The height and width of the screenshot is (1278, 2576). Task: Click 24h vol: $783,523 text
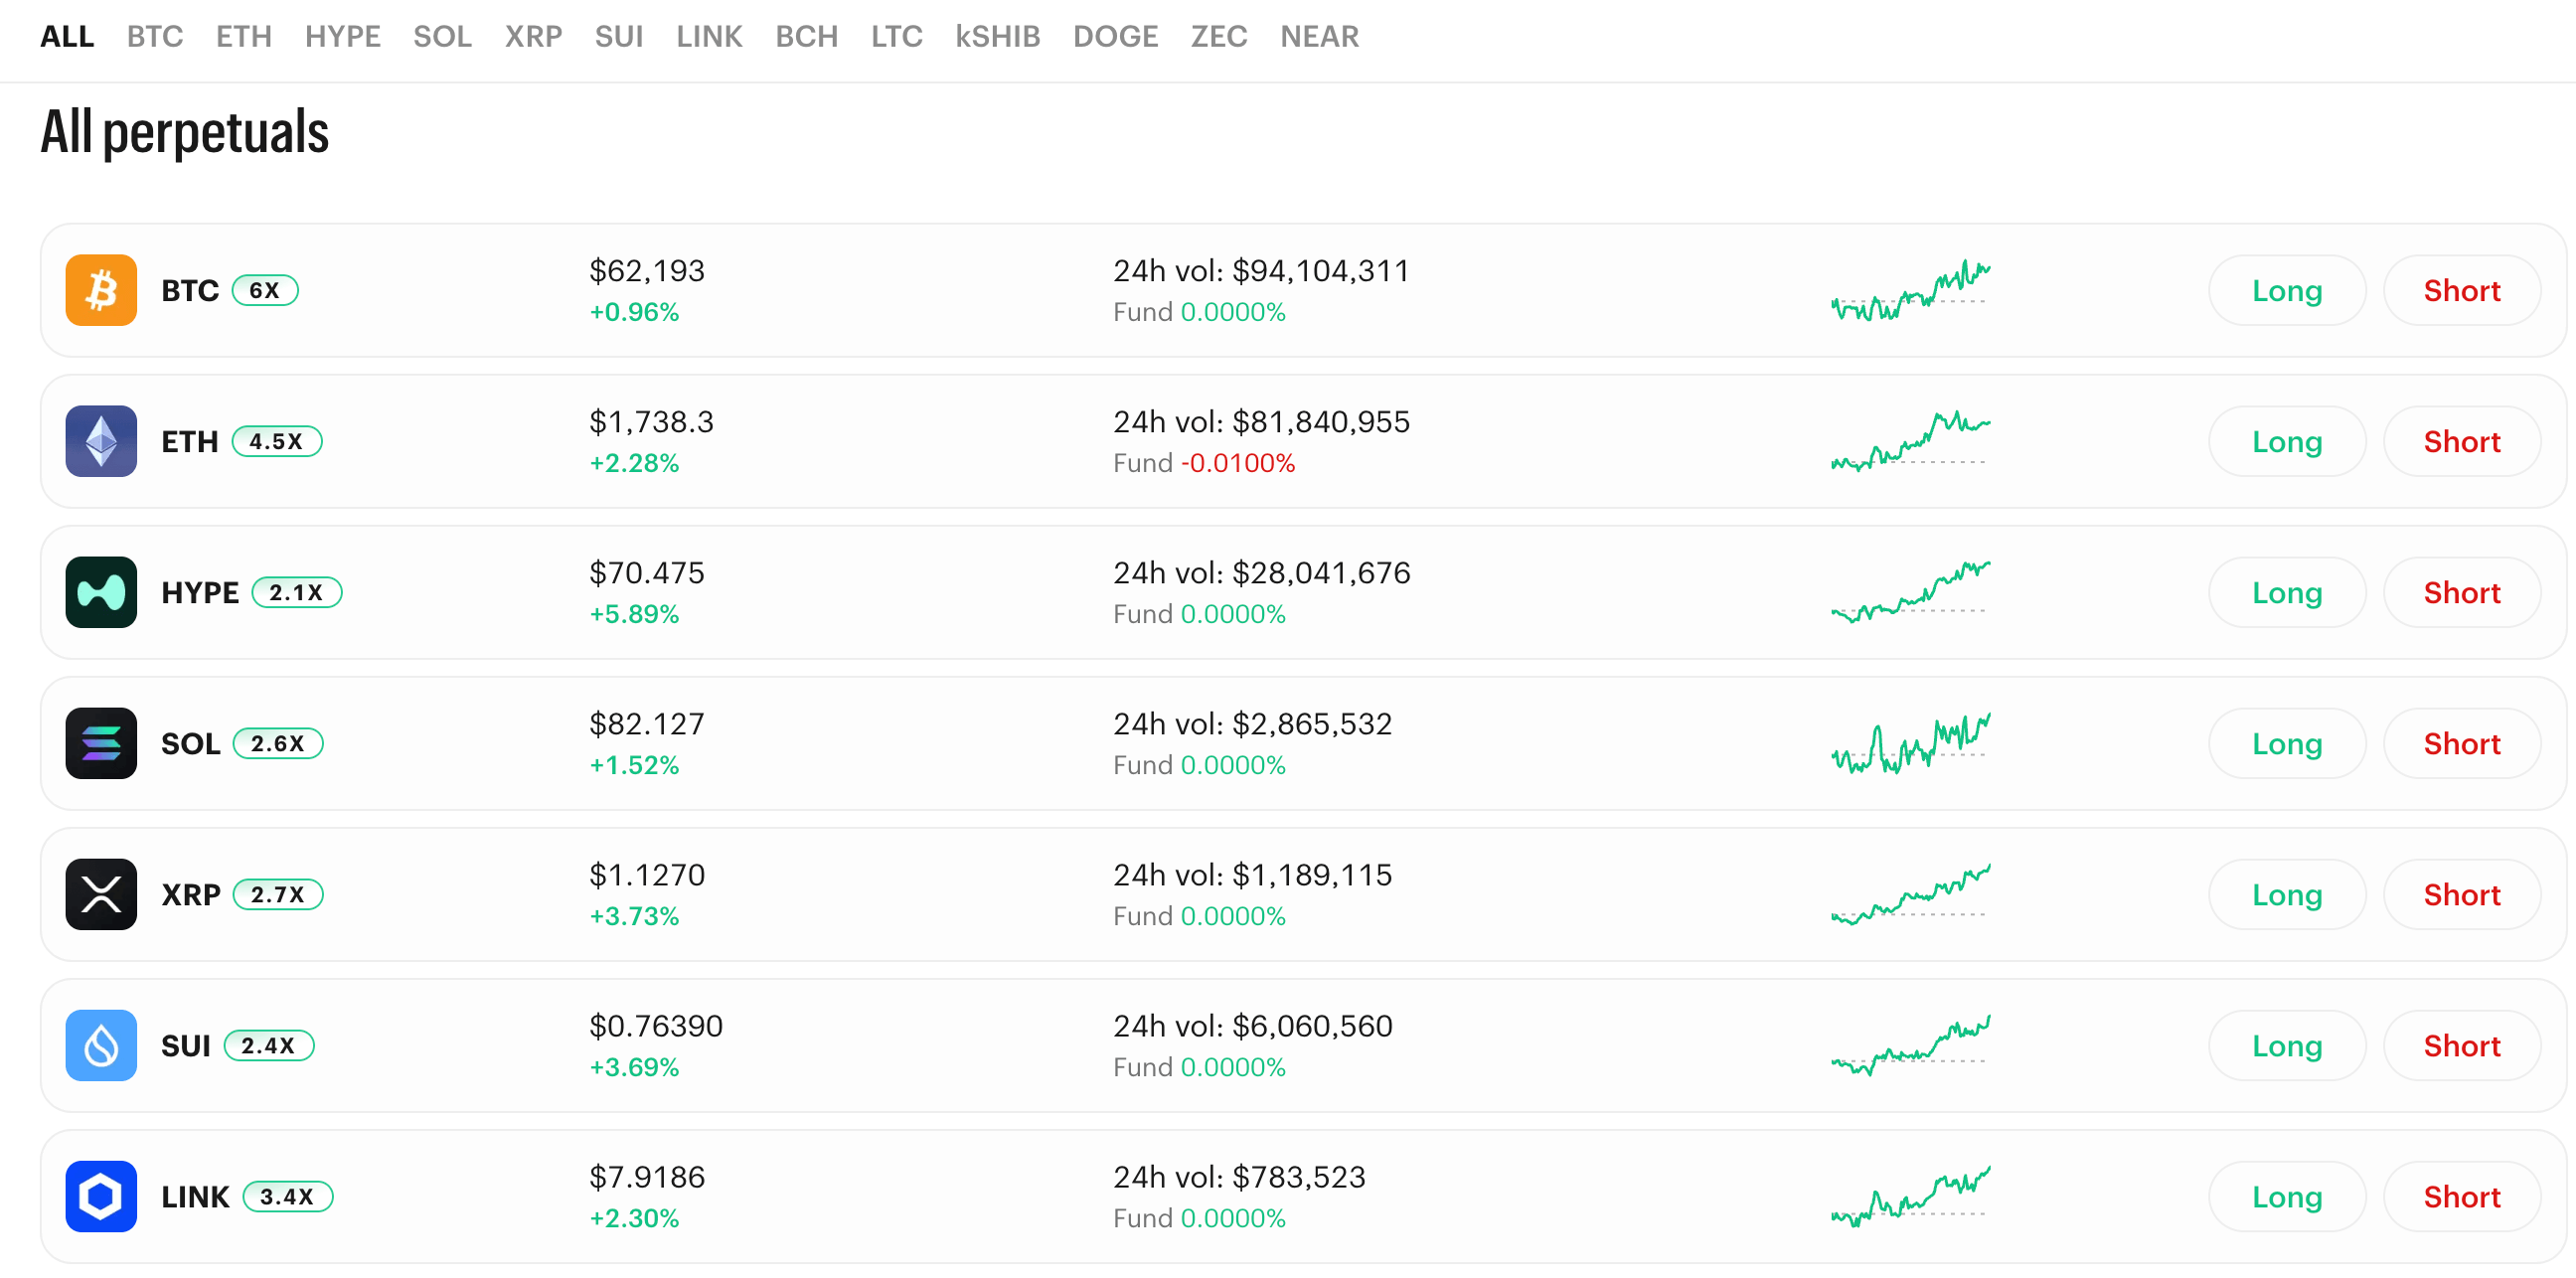1239,1177
